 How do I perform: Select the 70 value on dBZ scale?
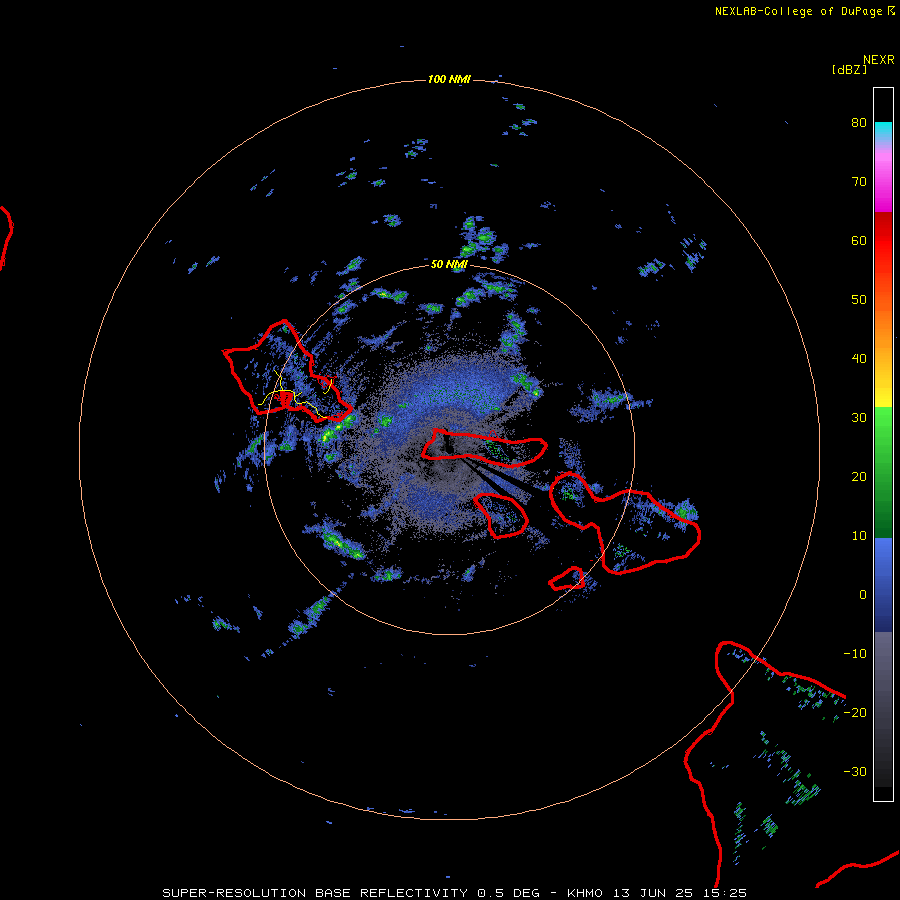859,182
